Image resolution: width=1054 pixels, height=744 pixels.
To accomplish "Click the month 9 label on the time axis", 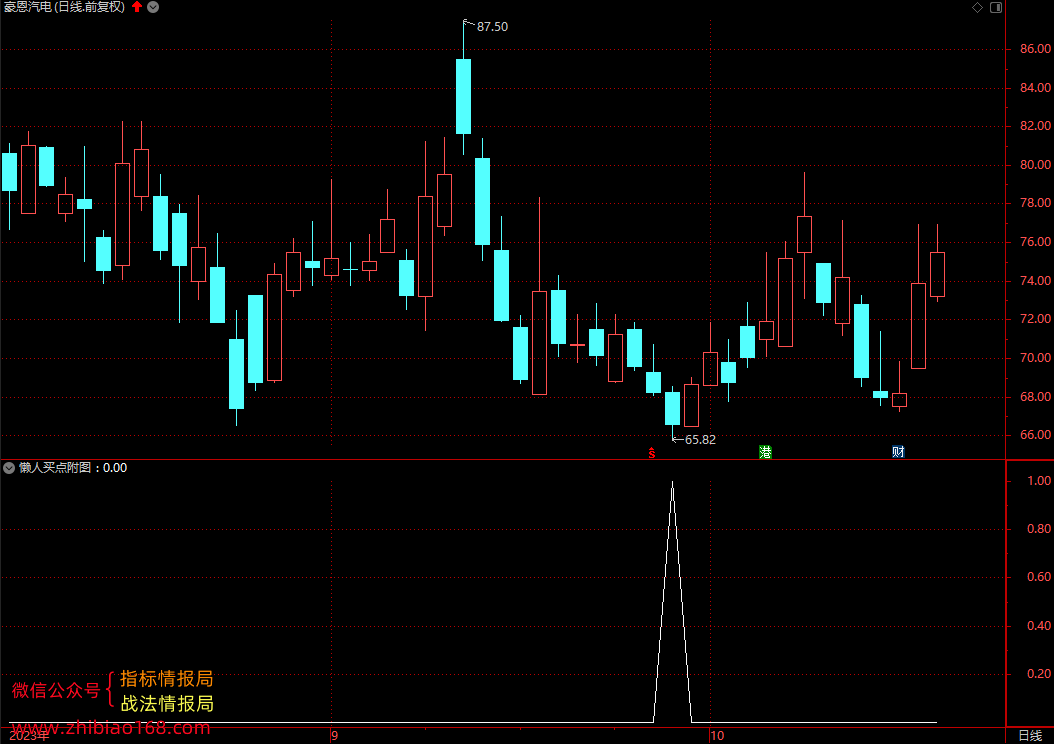I will pos(335,735).
